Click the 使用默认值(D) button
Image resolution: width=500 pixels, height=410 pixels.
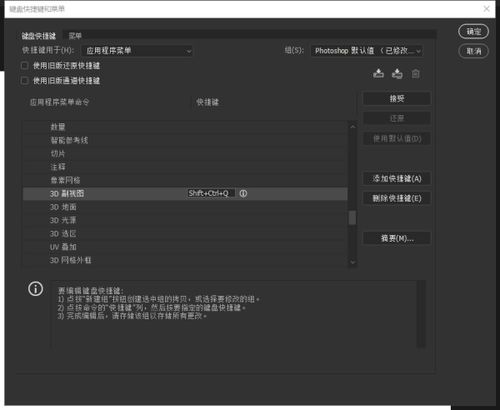[397, 138]
